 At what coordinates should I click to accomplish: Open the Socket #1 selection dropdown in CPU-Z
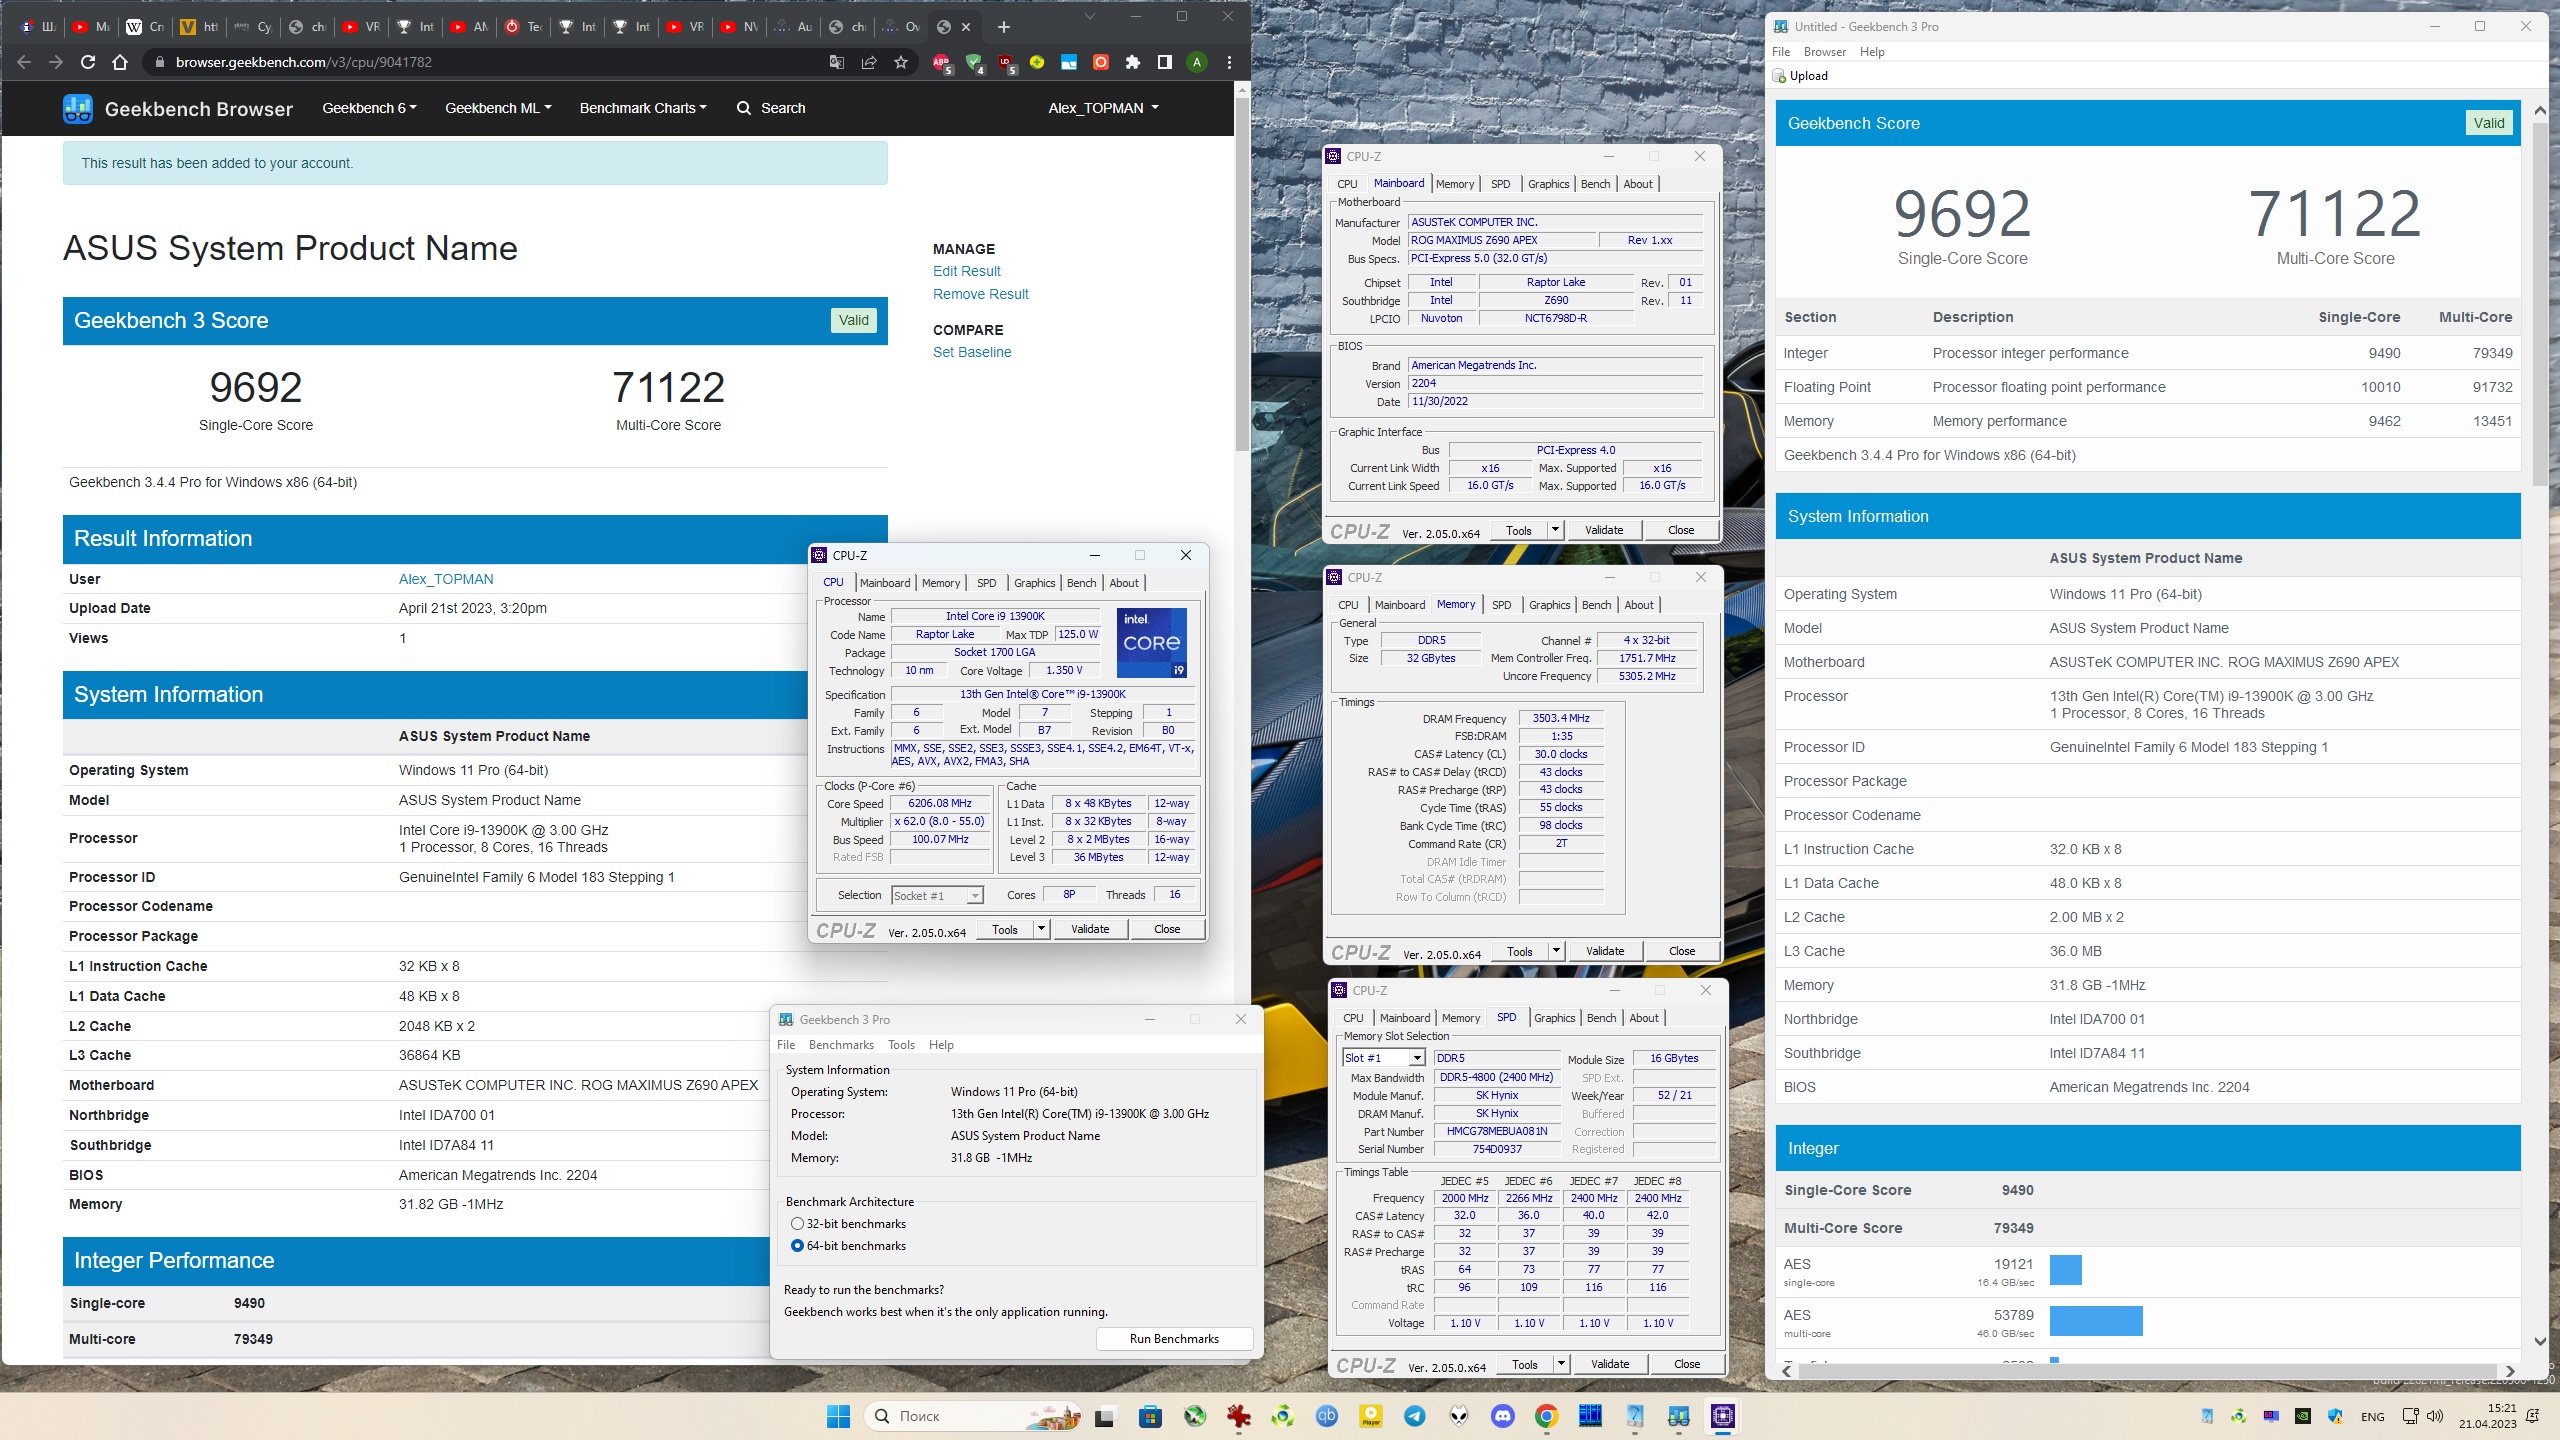936,895
